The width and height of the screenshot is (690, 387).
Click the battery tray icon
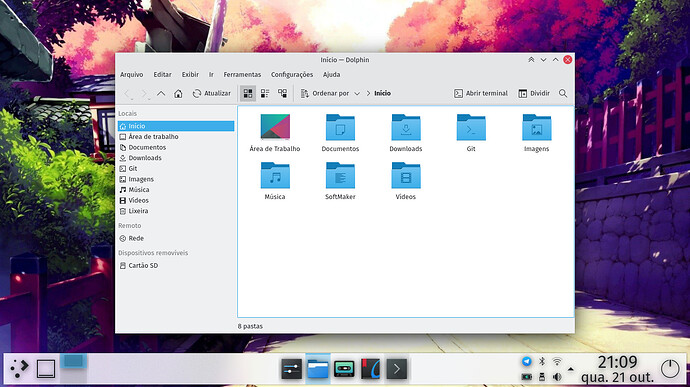coord(527,377)
